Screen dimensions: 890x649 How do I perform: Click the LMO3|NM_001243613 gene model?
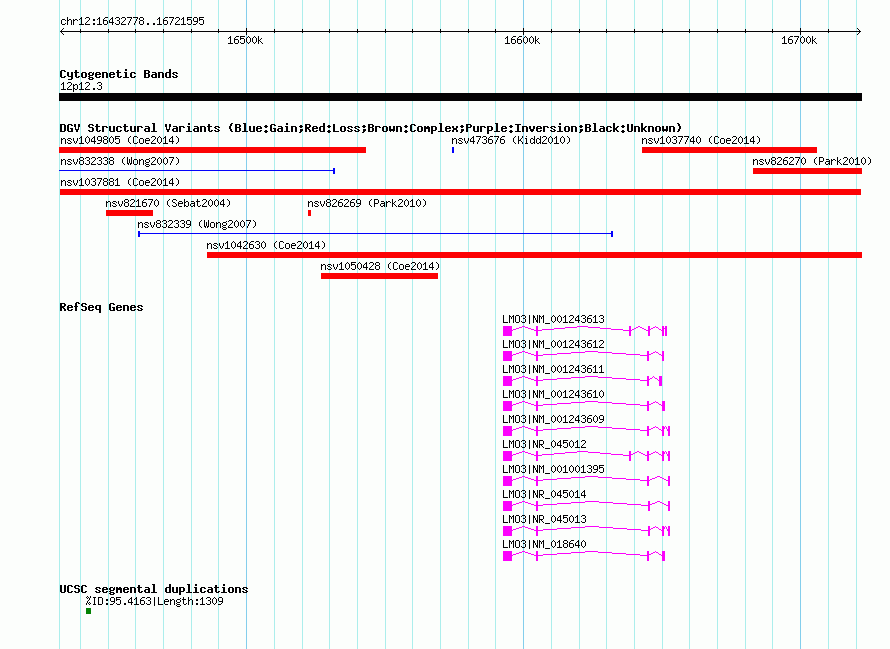585,330
